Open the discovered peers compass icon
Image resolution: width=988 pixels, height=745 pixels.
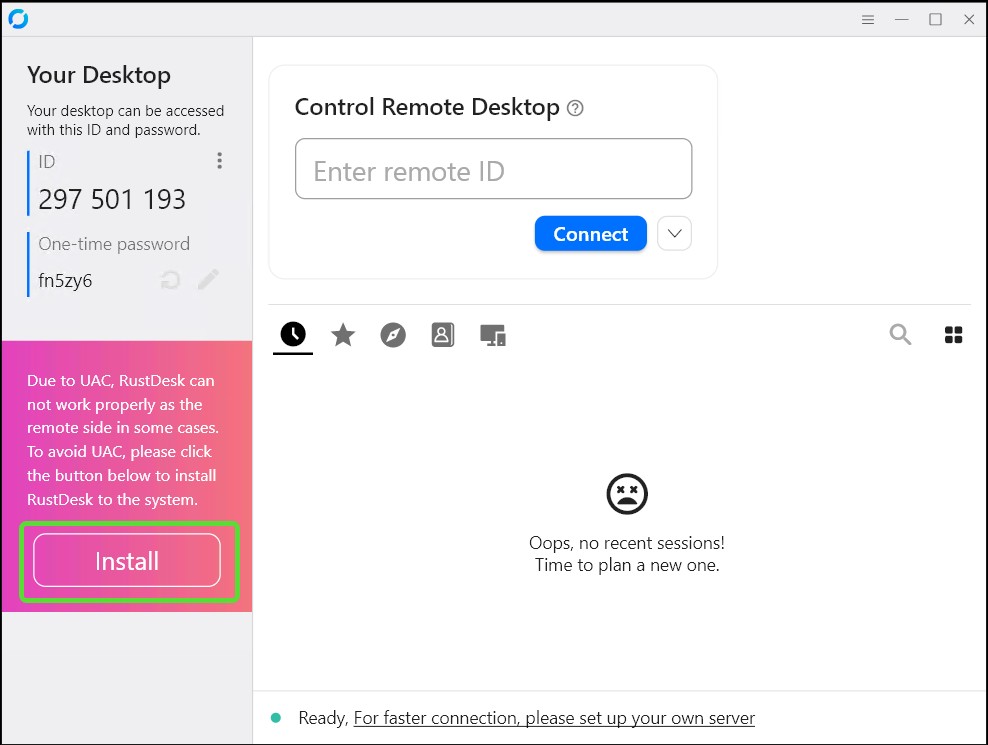point(393,335)
